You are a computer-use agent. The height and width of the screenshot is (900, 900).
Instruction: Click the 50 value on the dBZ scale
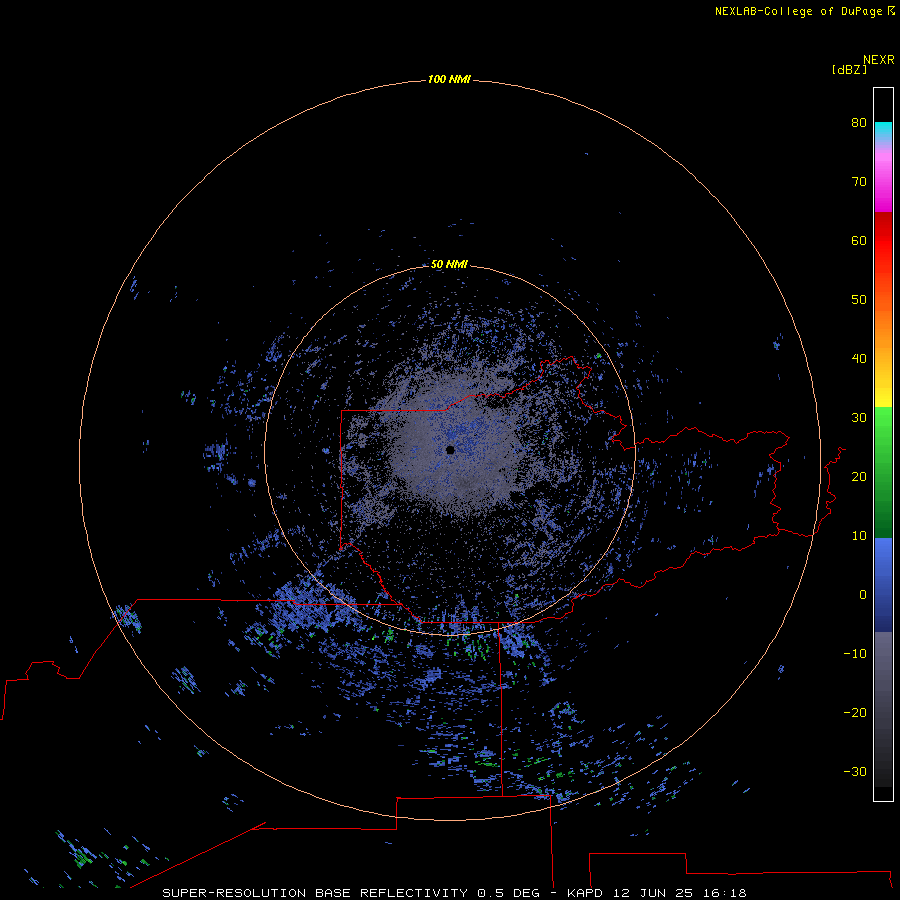859,300
